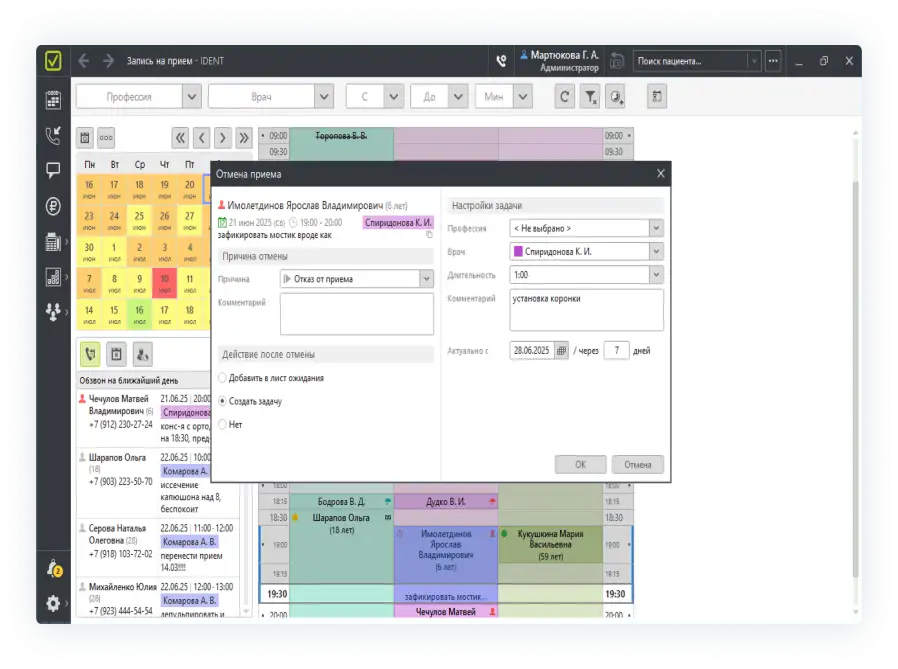Click the refresh schedule toolbar icon
898x669 pixels.
tap(565, 97)
